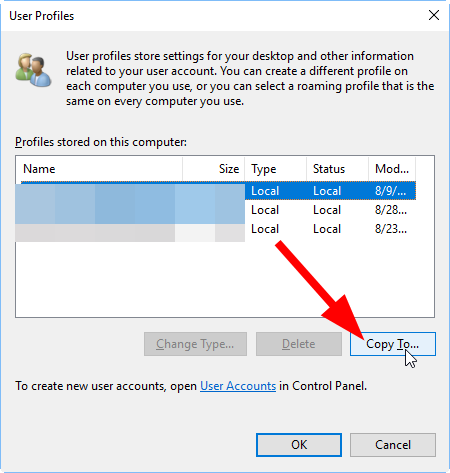This screenshot has width=450, height=473.
Task: Click the two-users profile icon
Action: click(x=33, y=70)
